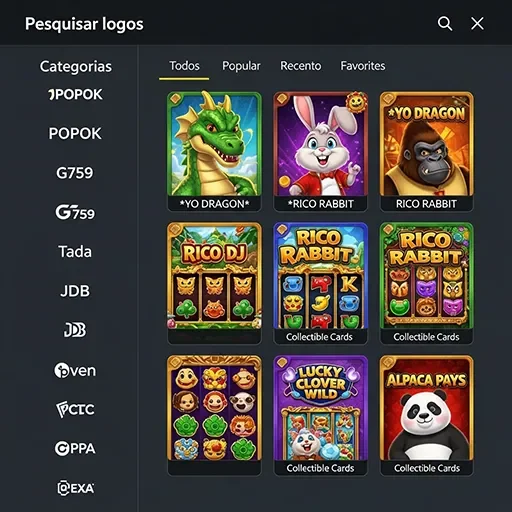Open the gorilla YO DRAGON card
This screenshot has width=512, height=512.
point(426,152)
